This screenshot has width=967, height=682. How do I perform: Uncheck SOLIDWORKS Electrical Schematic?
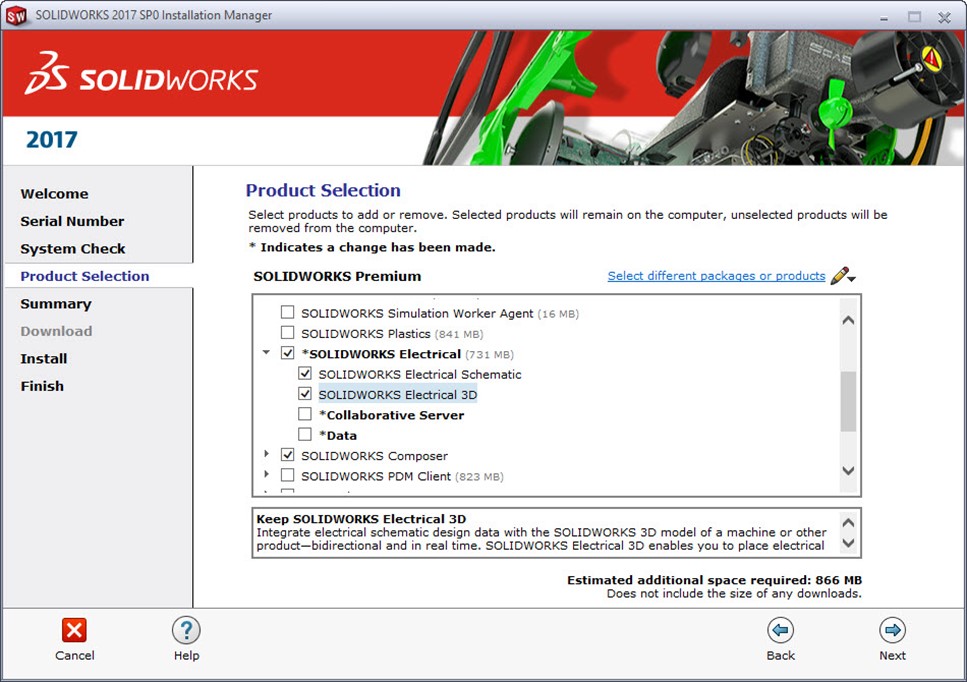[305, 374]
